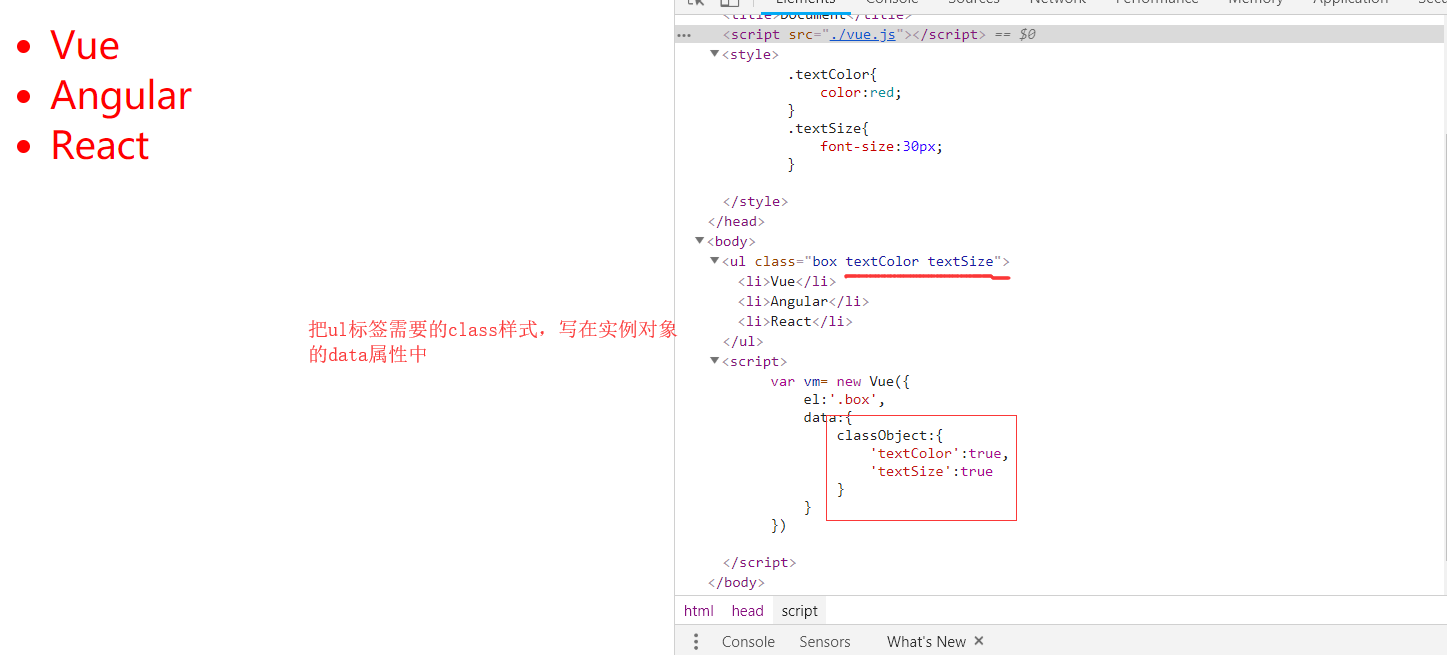
Task: Close the What's New drawer tab
Action: [x=979, y=641]
